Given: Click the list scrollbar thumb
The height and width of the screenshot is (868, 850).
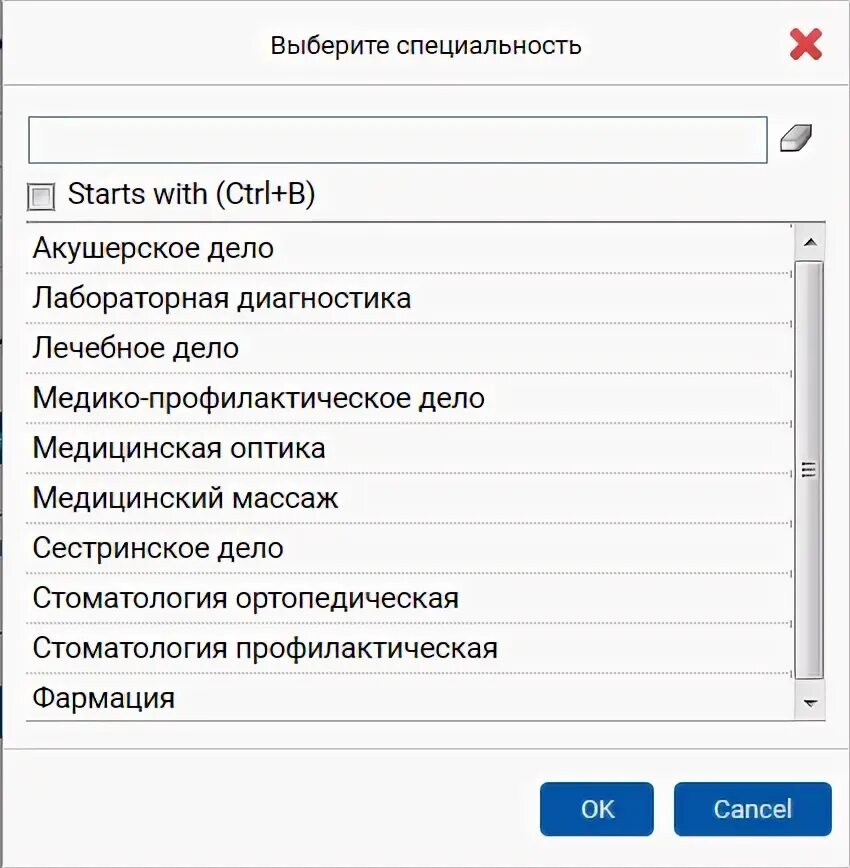Looking at the screenshot, I should (809, 470).
